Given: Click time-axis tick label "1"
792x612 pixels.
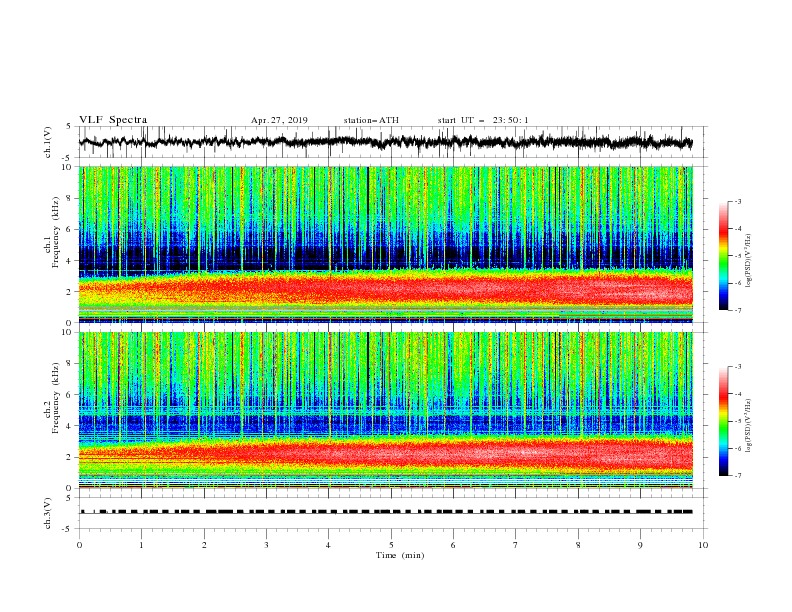Looking at the screenshot, I should tap(141, 545).
